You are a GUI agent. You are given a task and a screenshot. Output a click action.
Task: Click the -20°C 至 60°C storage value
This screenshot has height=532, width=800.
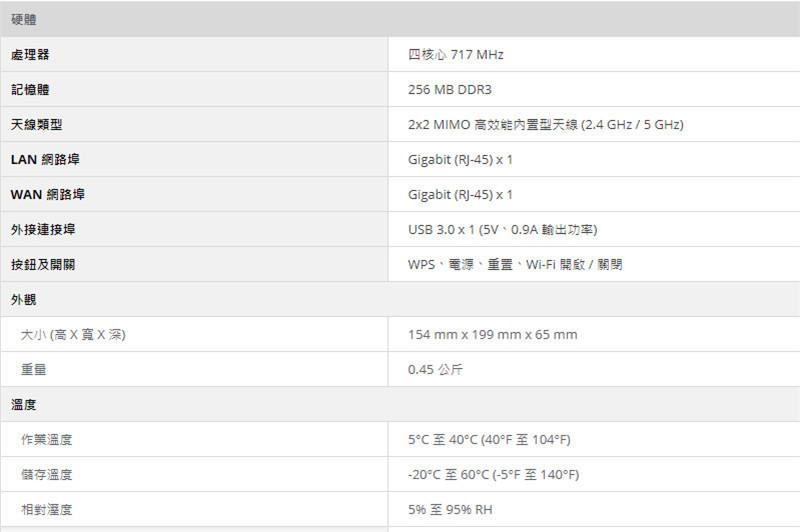pyautogui.click(x=493, y=475)
